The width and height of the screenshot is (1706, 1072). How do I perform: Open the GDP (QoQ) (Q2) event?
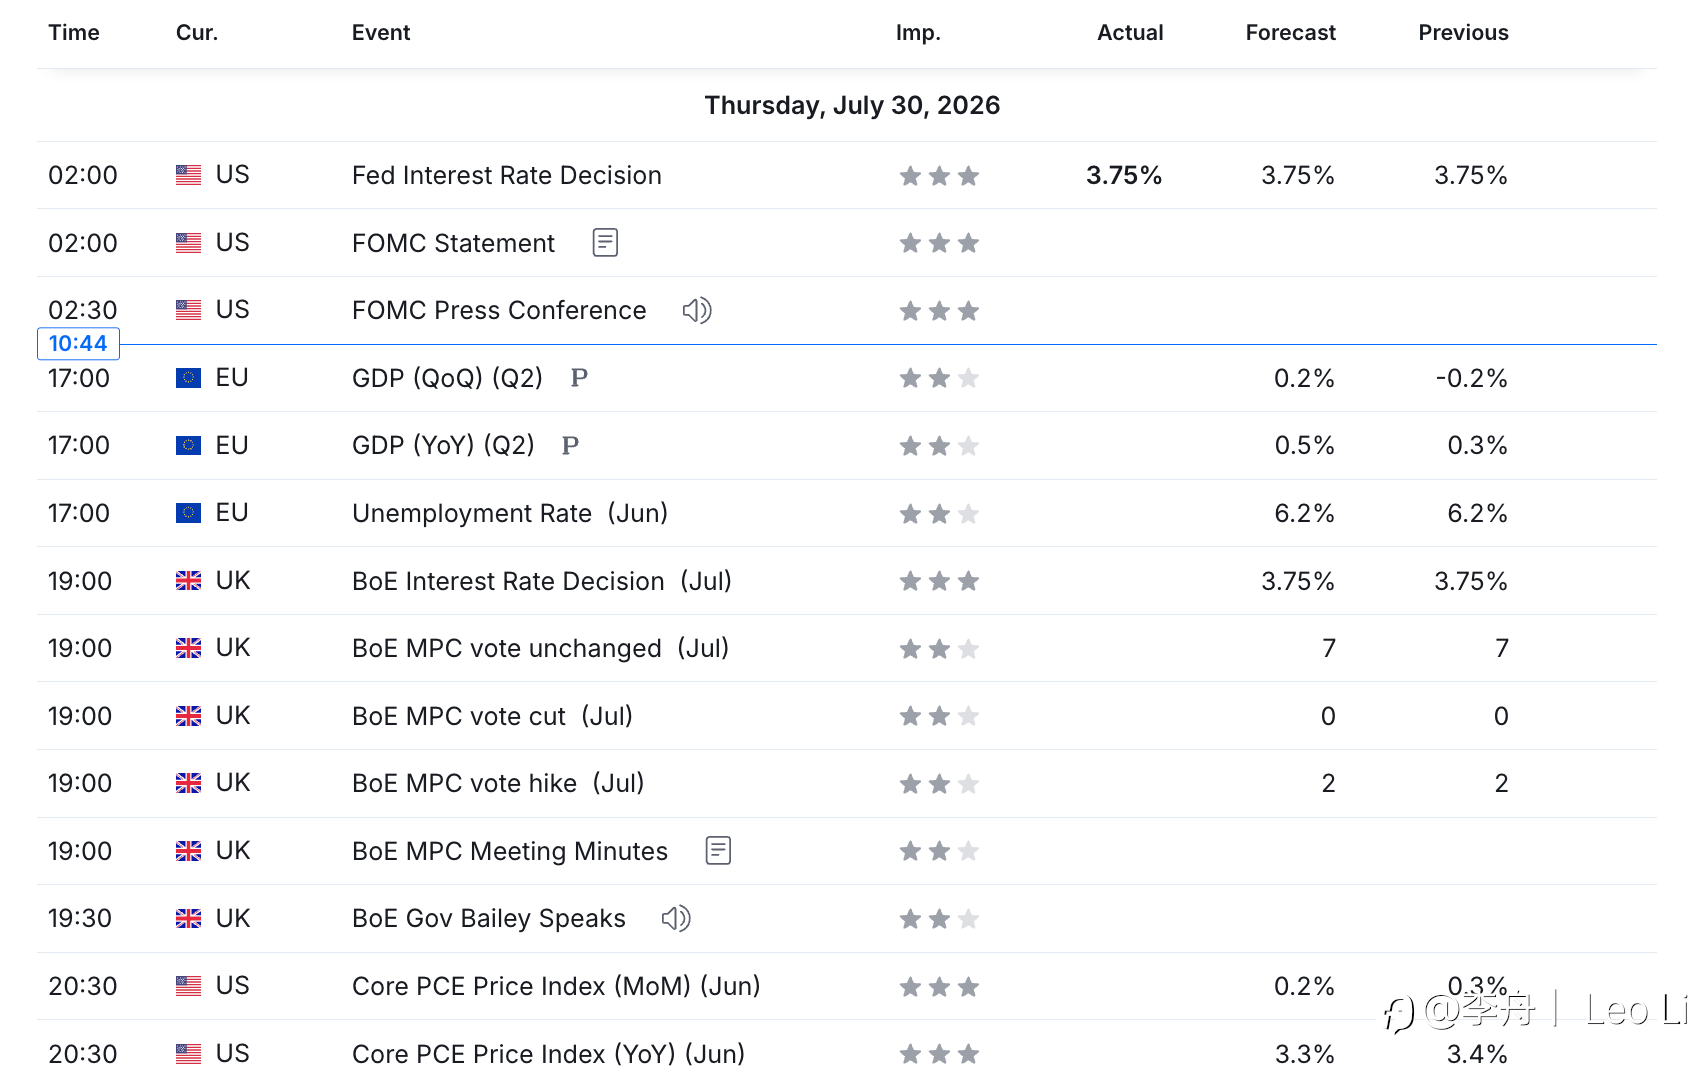(447, 378)
